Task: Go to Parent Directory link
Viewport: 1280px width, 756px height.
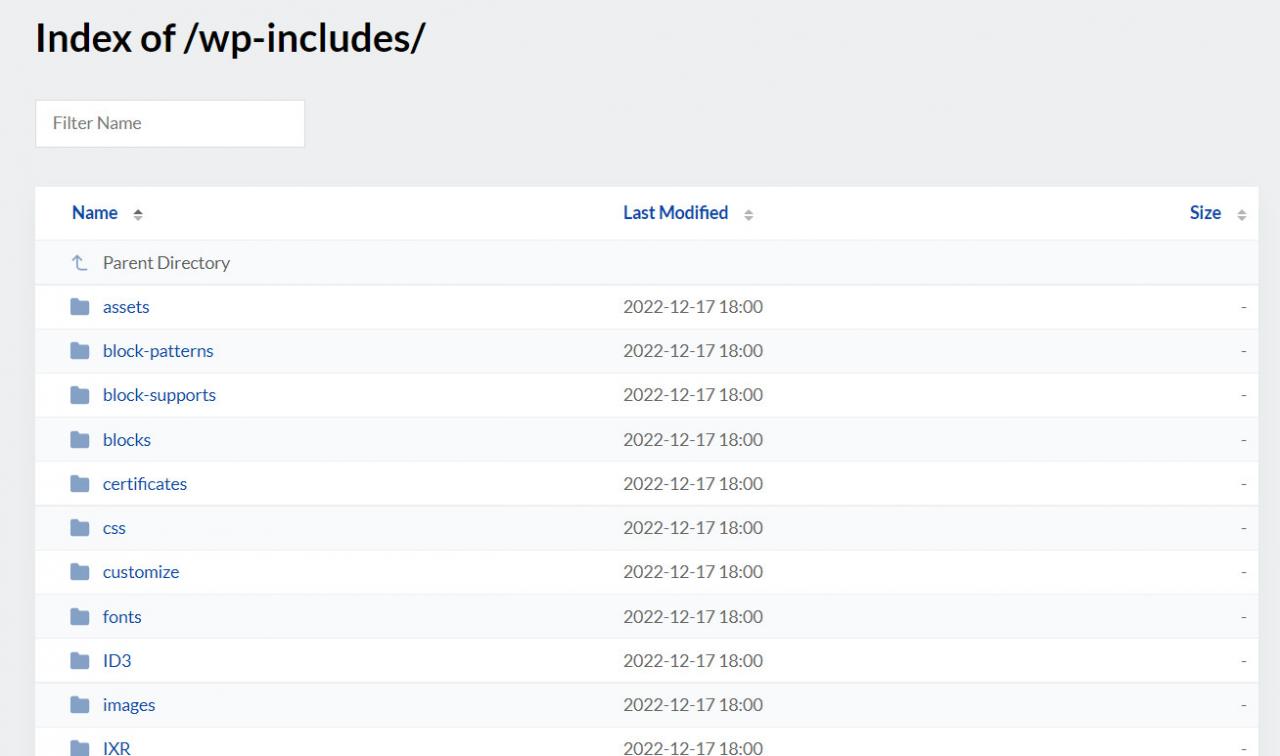Action: (x=166, y=263)
